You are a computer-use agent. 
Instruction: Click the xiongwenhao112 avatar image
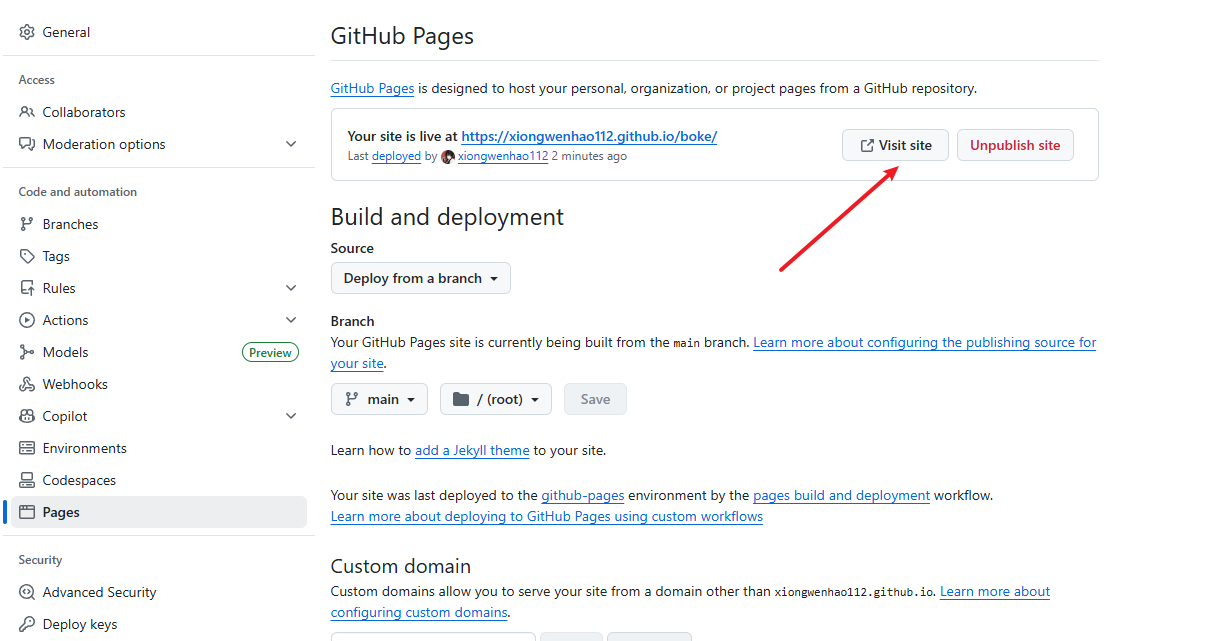(448, 157)
